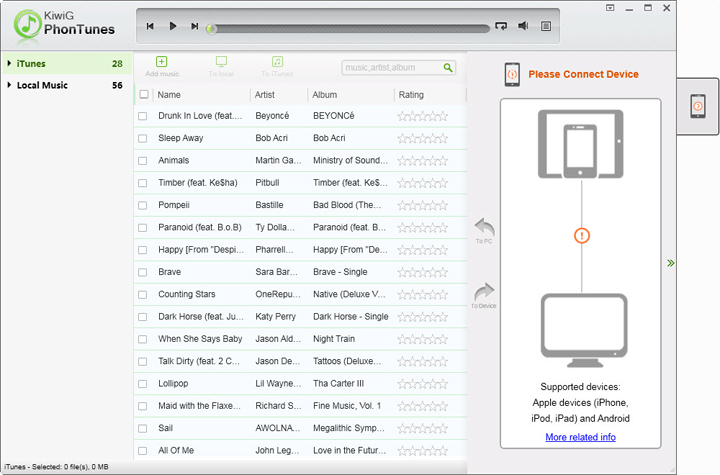Screen dimensions: 720x475
Task: Collapse the device panel with double chevron
Action: click(x=671, y=263)
